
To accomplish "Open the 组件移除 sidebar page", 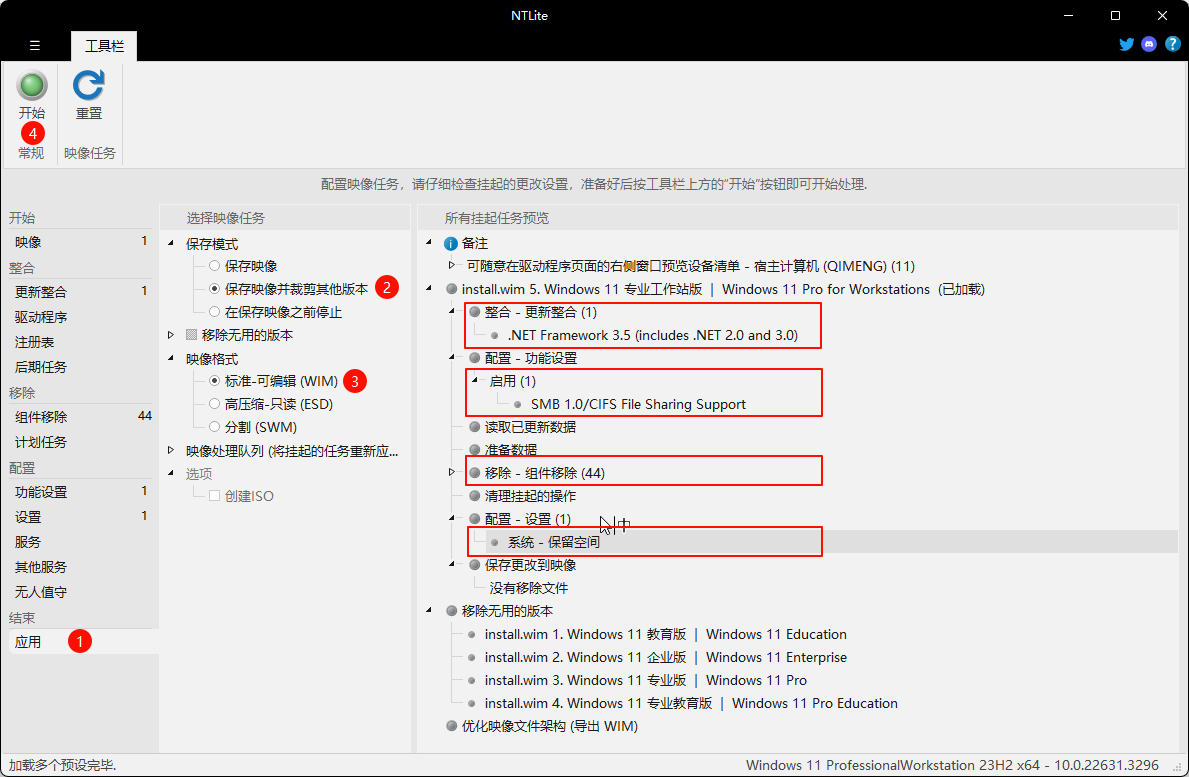I will point(80,417).
